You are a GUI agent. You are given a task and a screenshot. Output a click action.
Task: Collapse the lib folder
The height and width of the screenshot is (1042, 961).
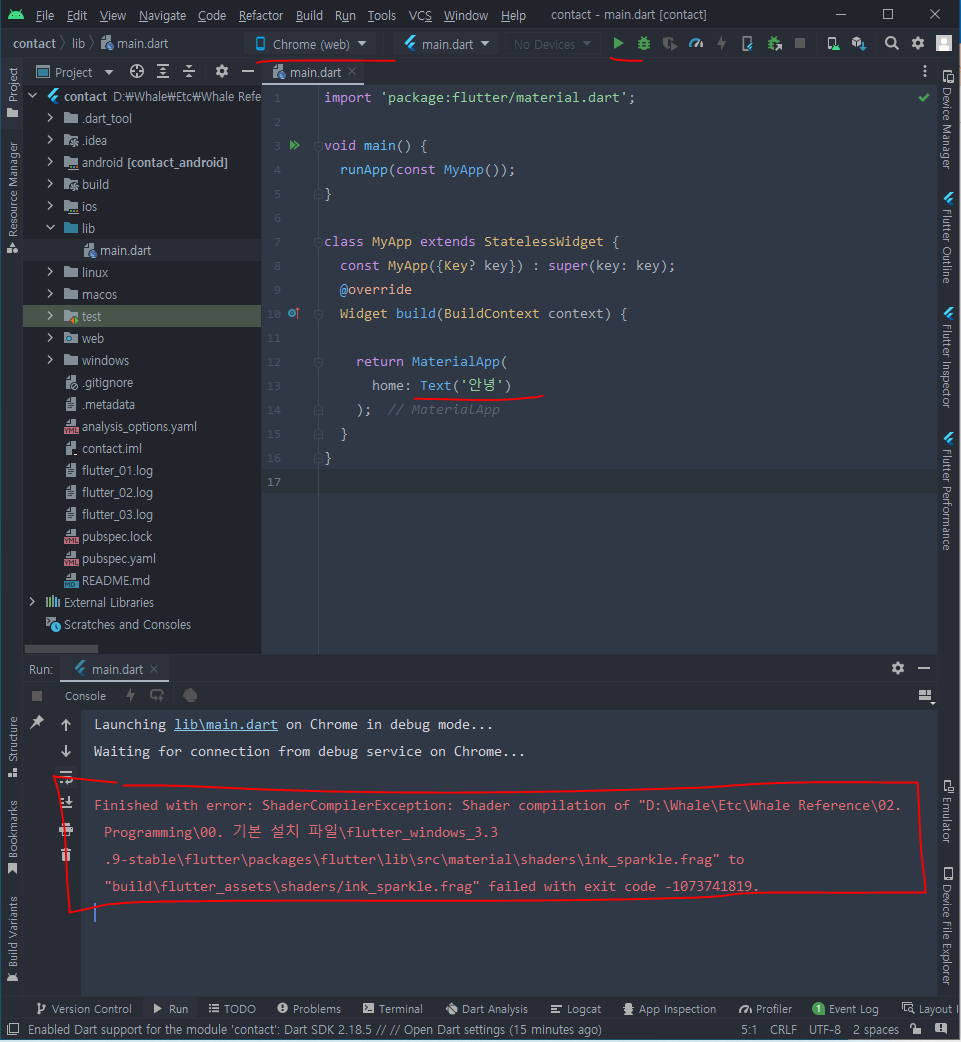tap(51, 228)
